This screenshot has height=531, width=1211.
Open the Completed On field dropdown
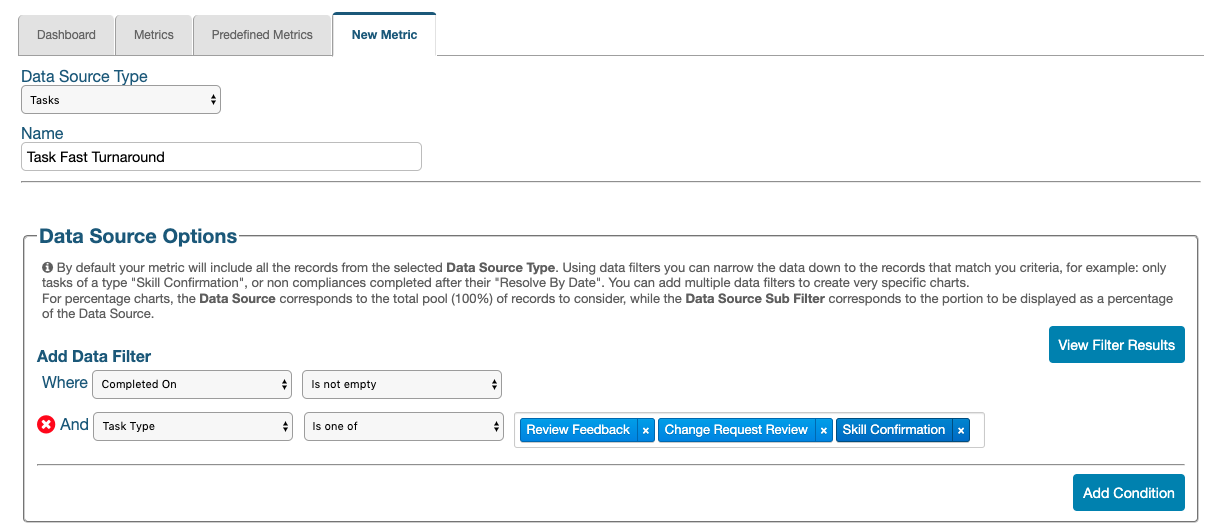(x=192, y=384)
